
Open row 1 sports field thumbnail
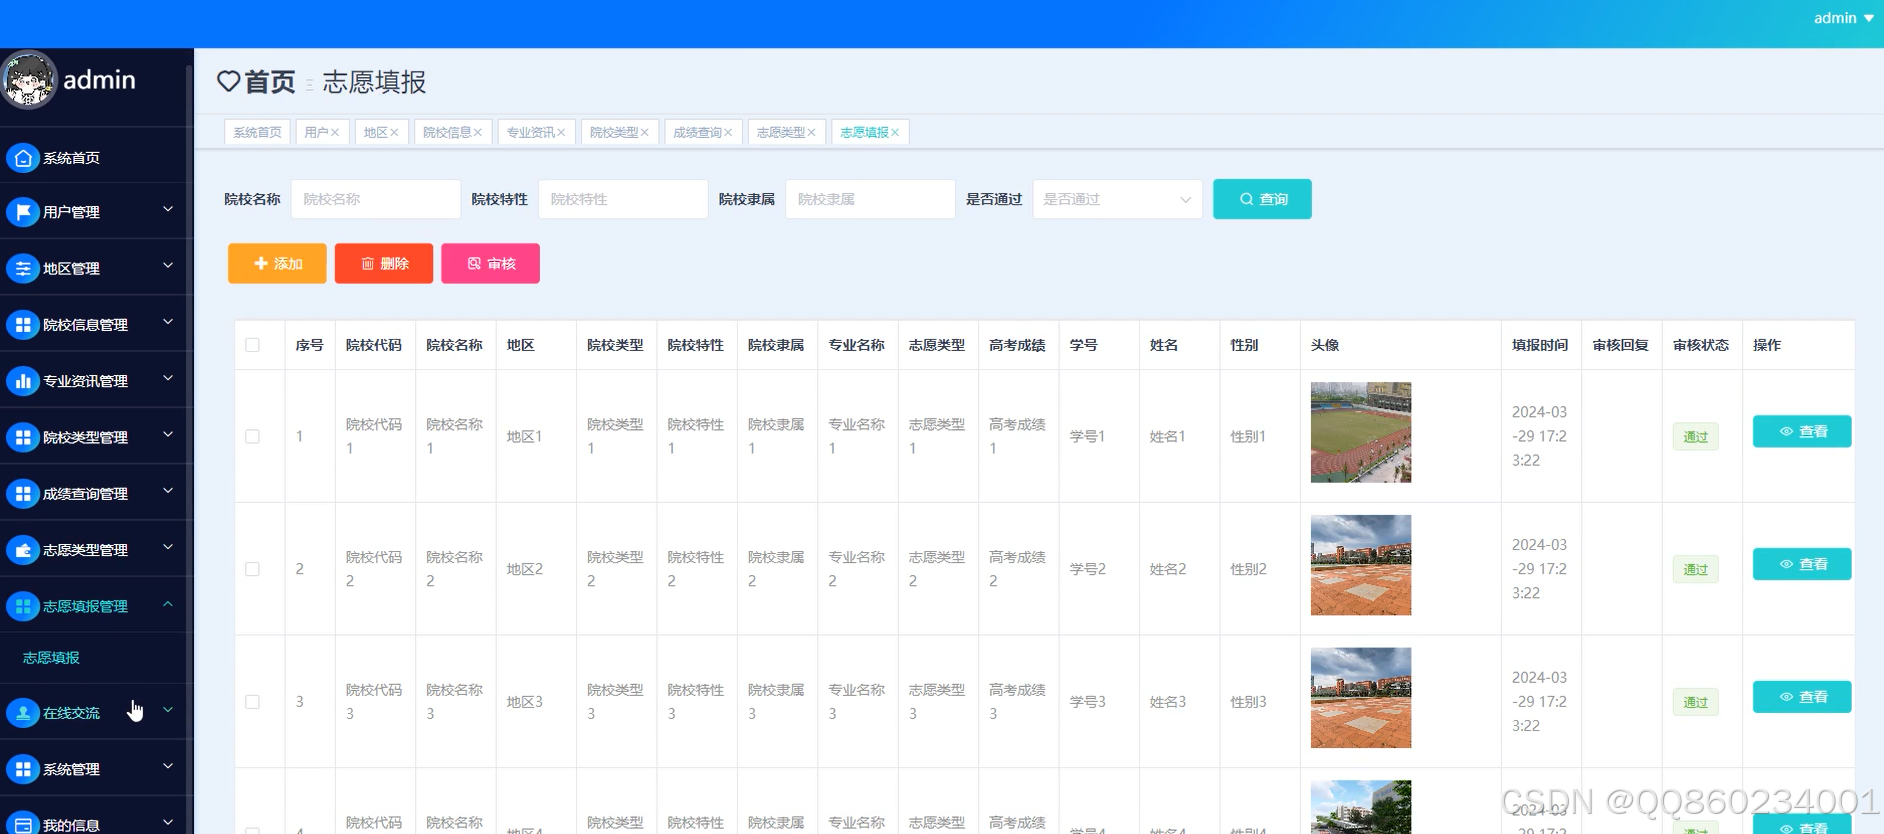point(1361,432)
